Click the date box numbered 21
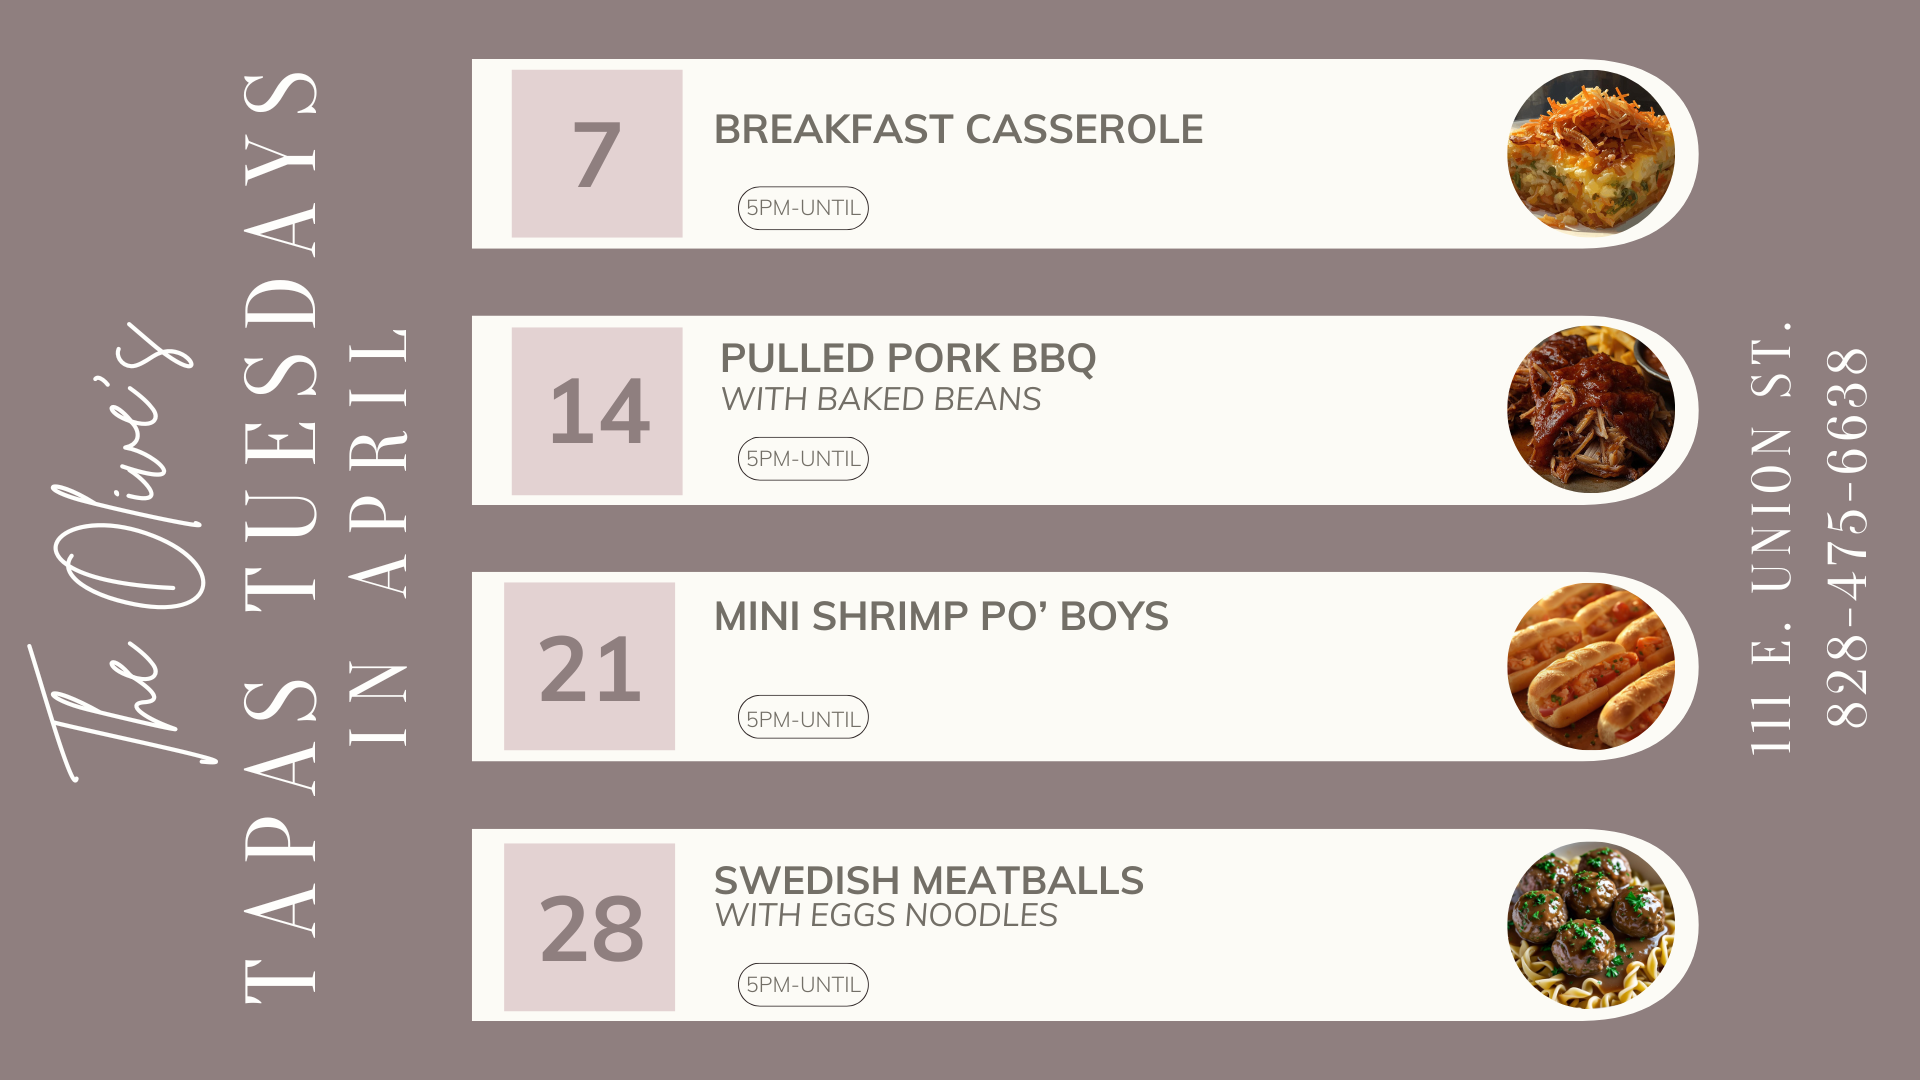Image resolution: width=1920 pixels, height=1080 pixels. 589,667
